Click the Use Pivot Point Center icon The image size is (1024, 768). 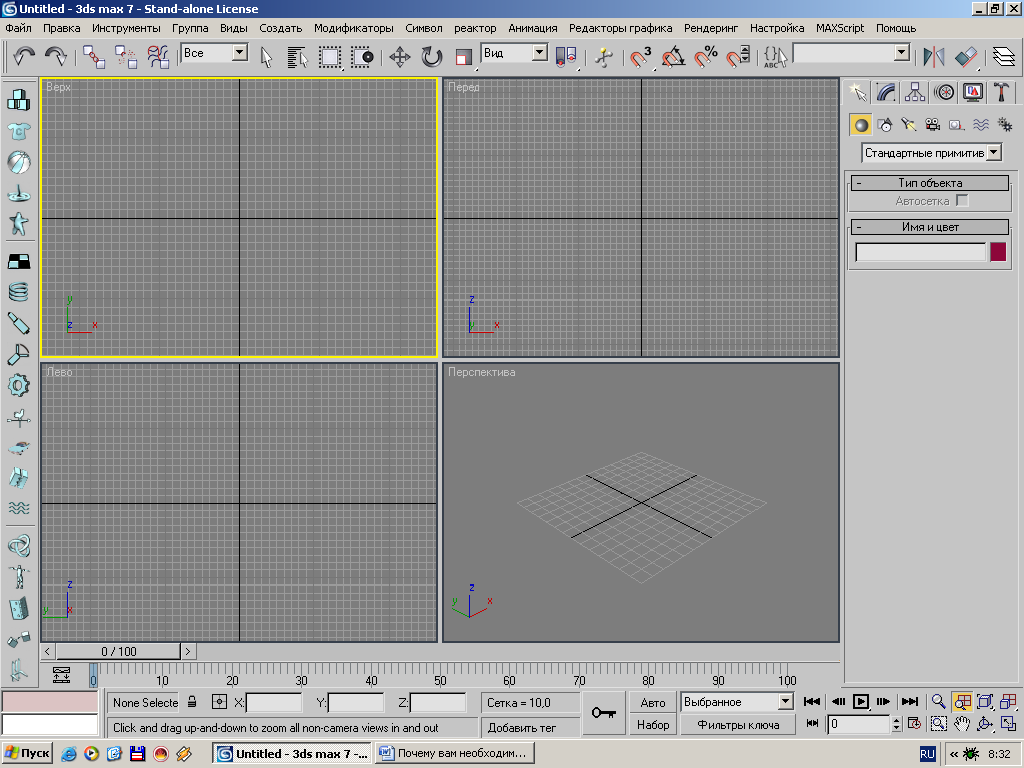pos(566,56)
